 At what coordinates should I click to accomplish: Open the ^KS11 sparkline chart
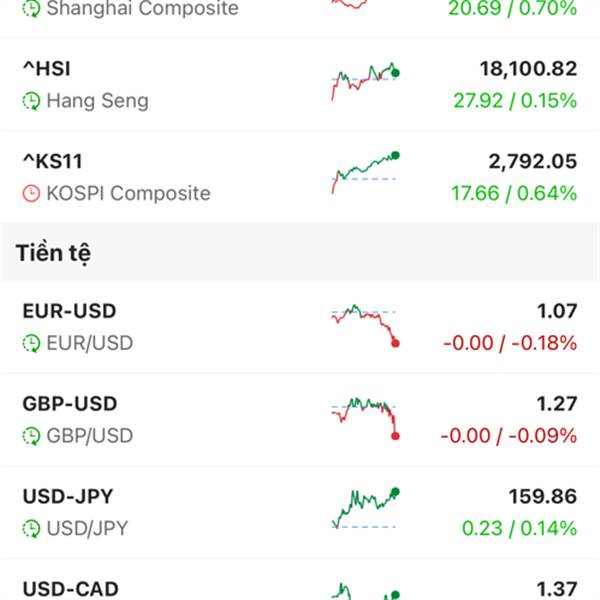(x=365, y=173)
